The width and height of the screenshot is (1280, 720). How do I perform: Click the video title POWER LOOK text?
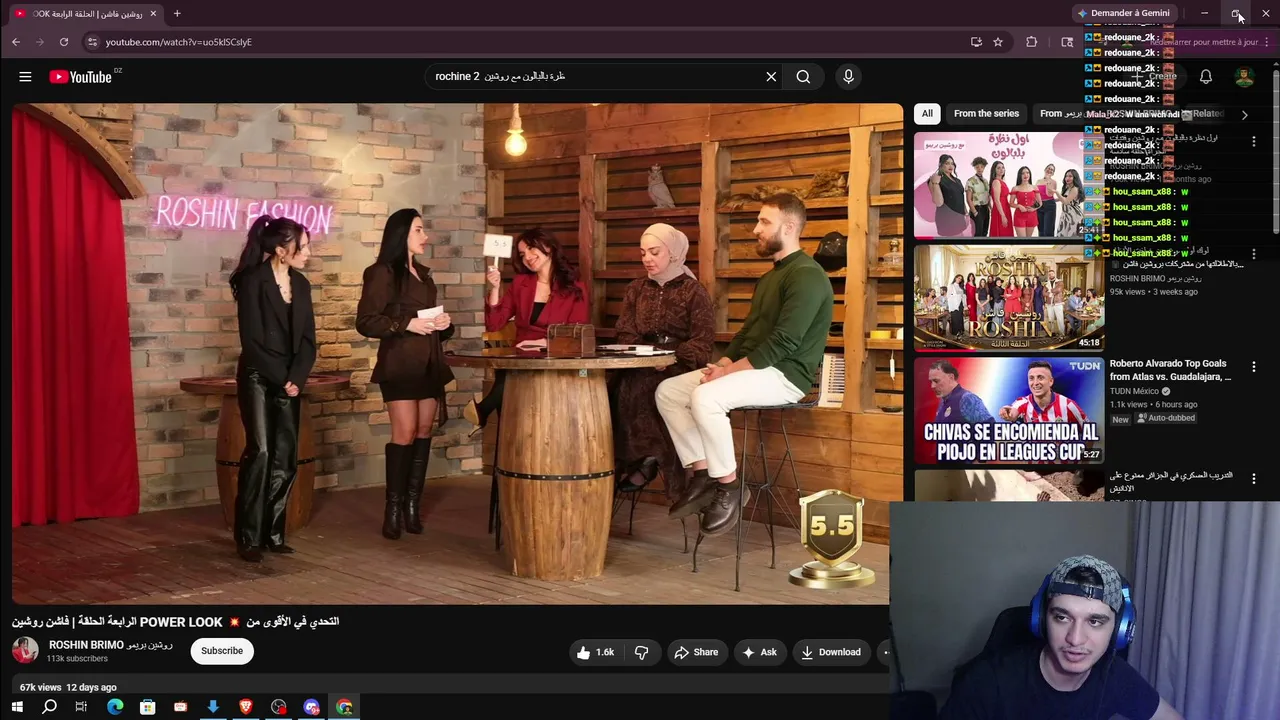[176, 622]
